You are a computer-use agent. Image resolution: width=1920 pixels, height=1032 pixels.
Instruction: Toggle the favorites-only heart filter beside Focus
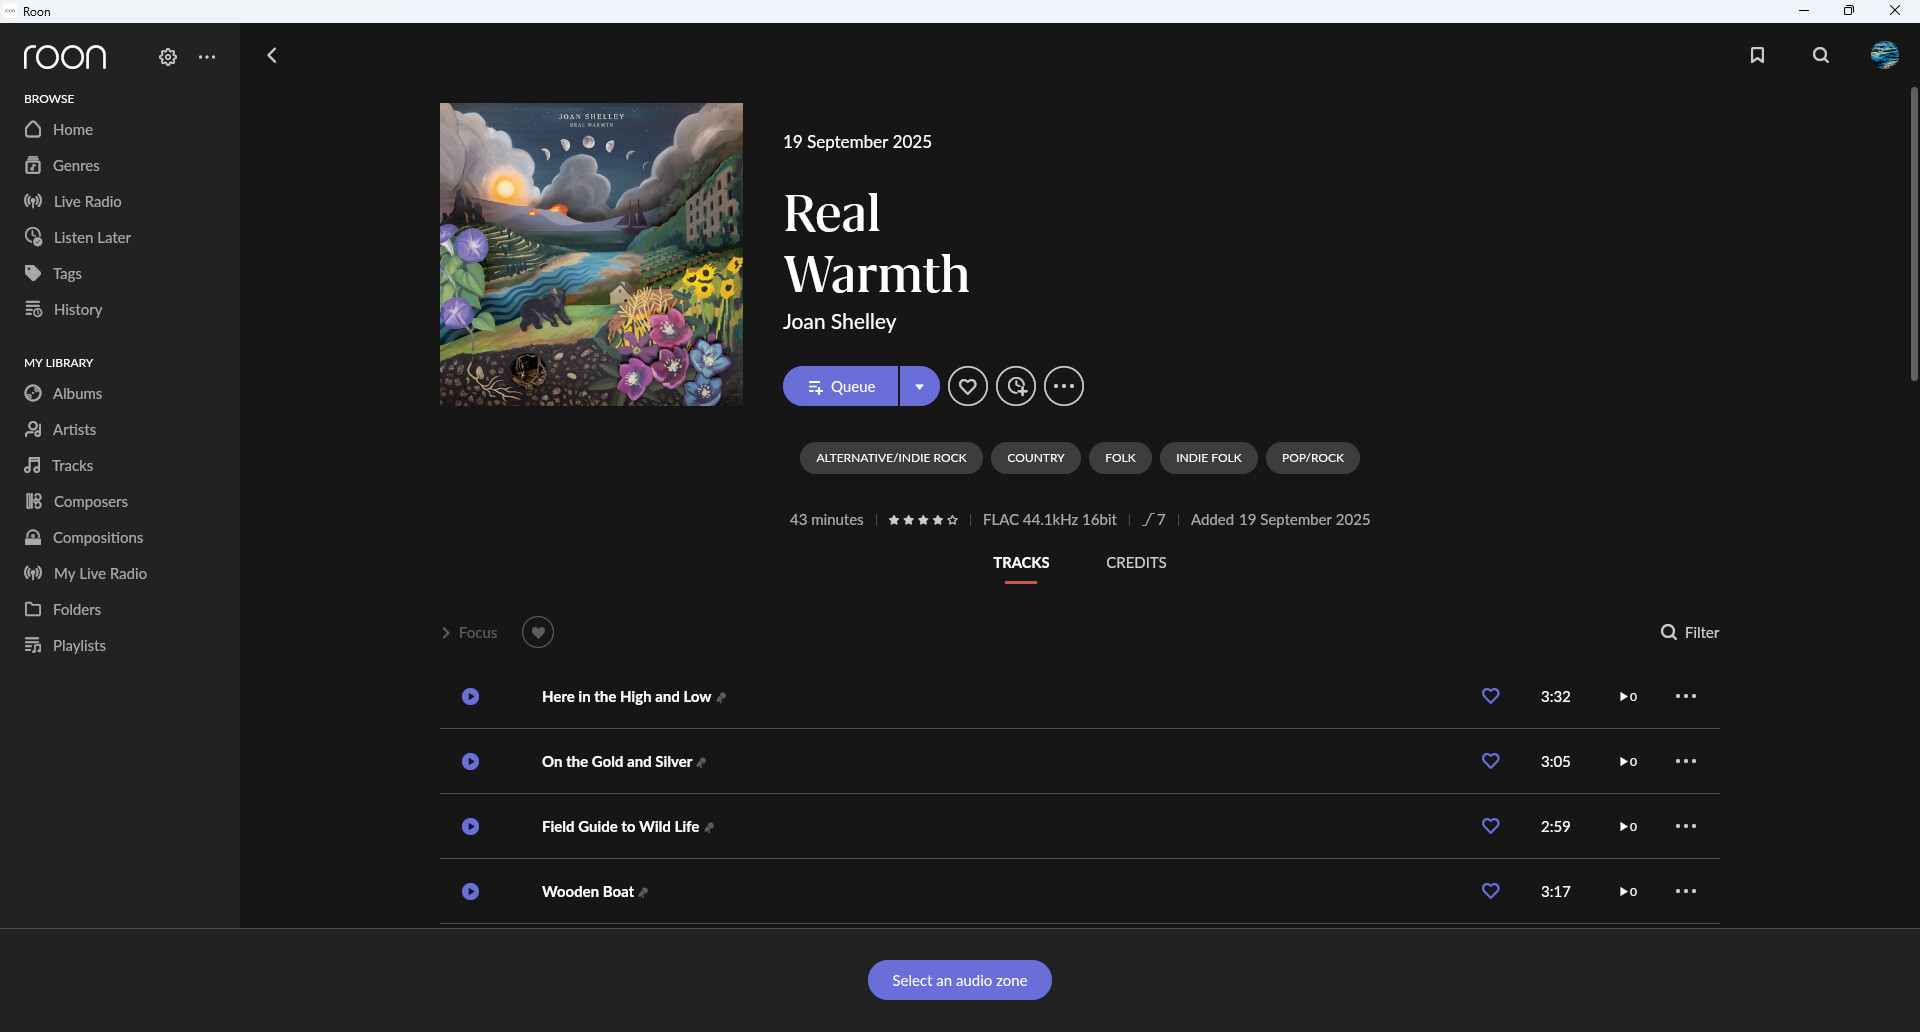click(538, 632)
